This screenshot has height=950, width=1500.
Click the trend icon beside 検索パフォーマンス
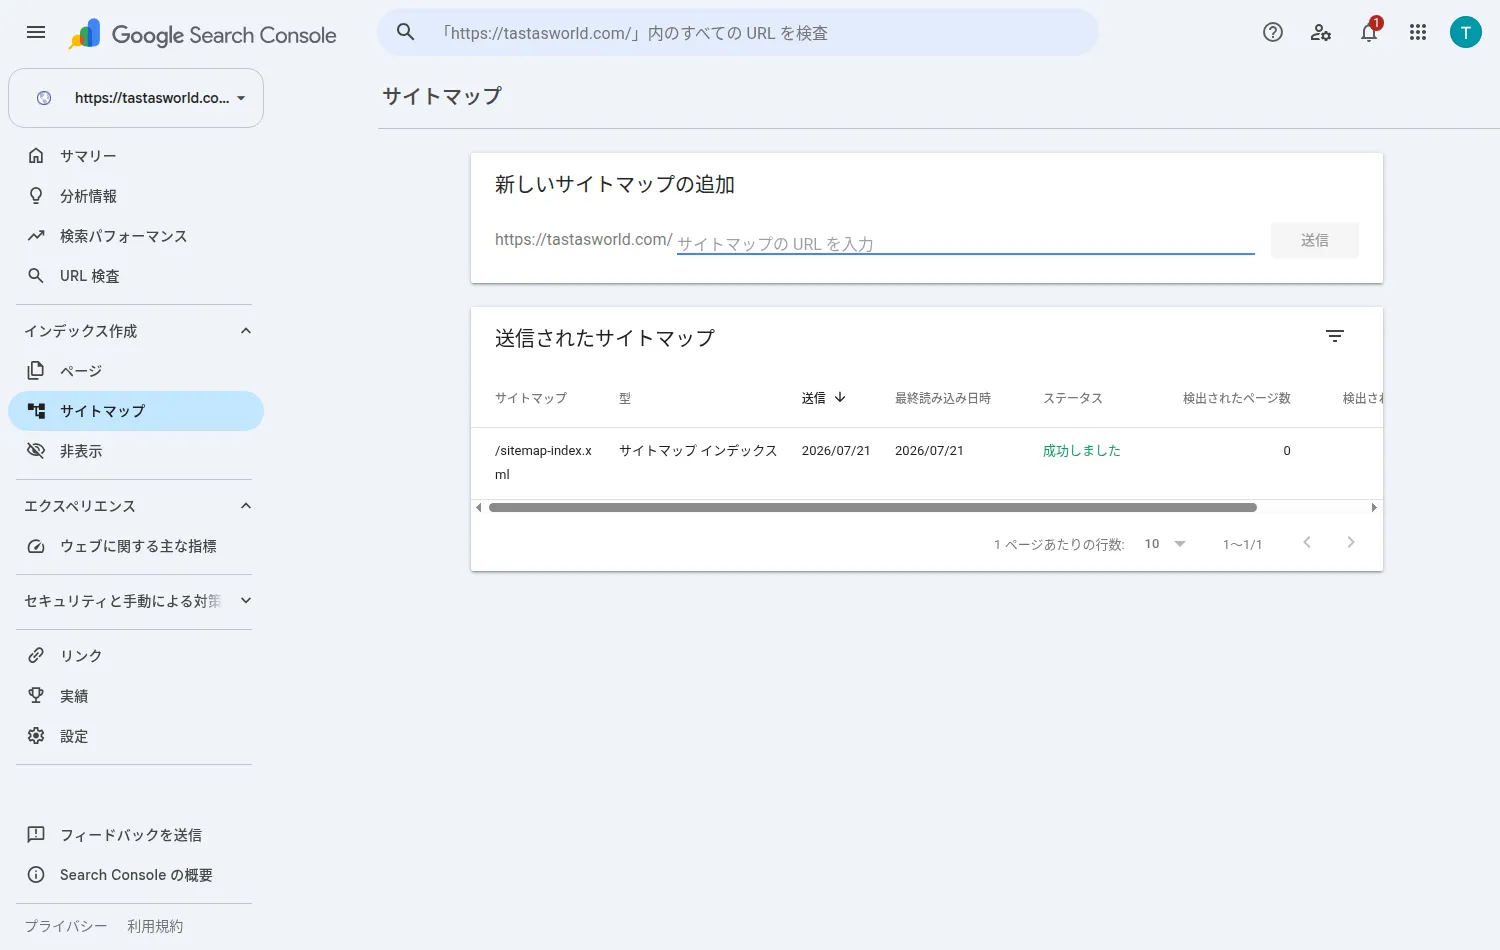pyautogui.click(x=36, y=236)
